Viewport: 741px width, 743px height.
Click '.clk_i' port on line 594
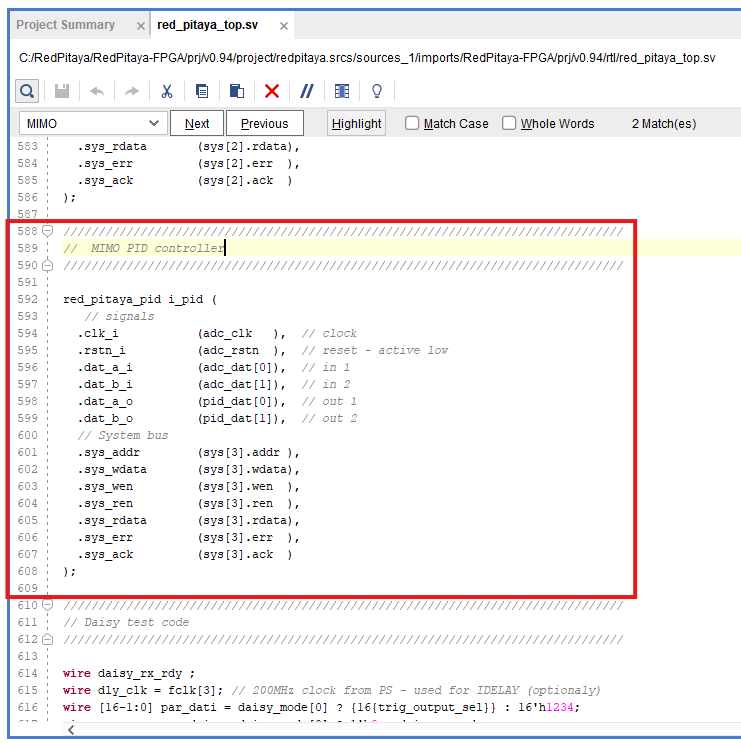click(x=98, y=334)
